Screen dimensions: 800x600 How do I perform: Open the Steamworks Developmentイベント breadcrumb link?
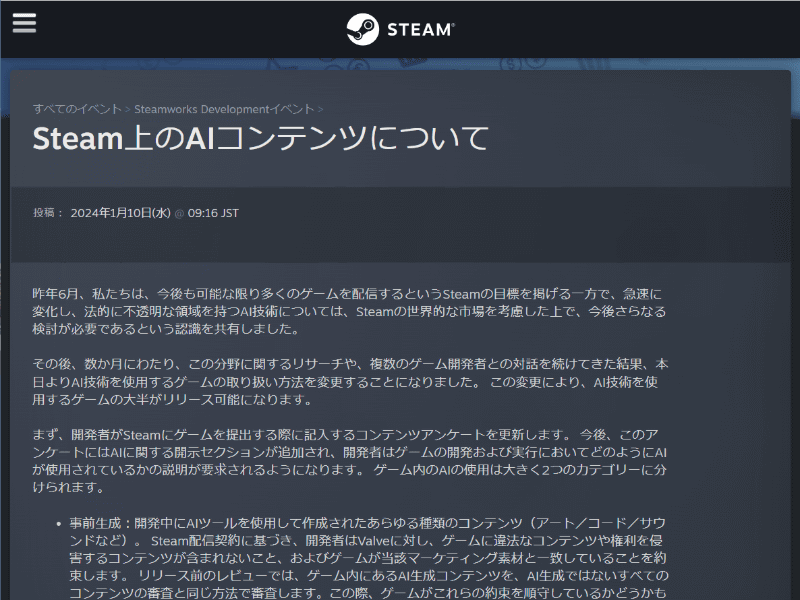click(x=224, y=109)
